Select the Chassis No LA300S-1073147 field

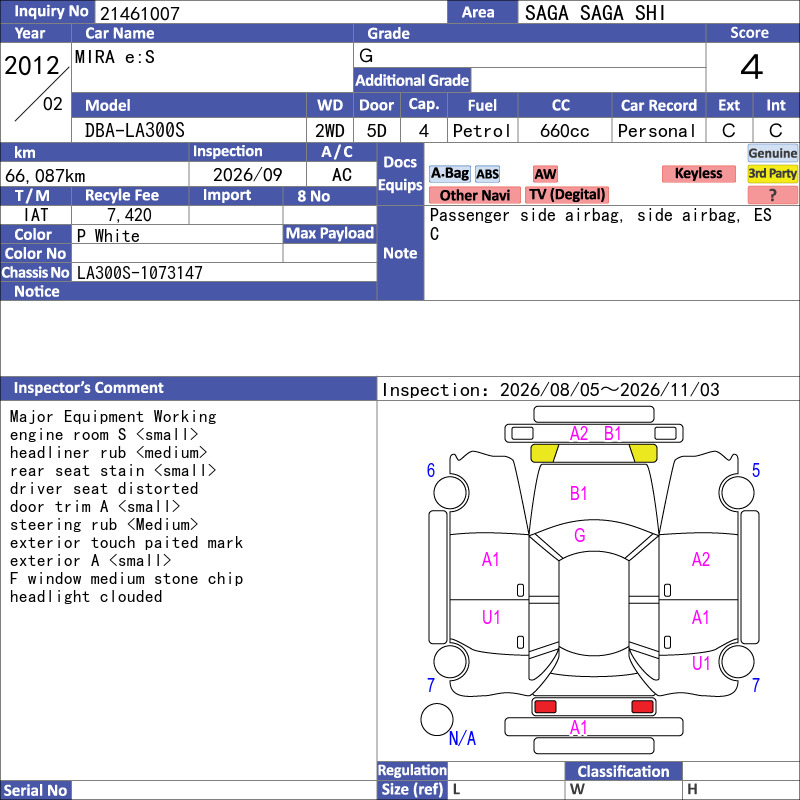click(x=224, y=272)
